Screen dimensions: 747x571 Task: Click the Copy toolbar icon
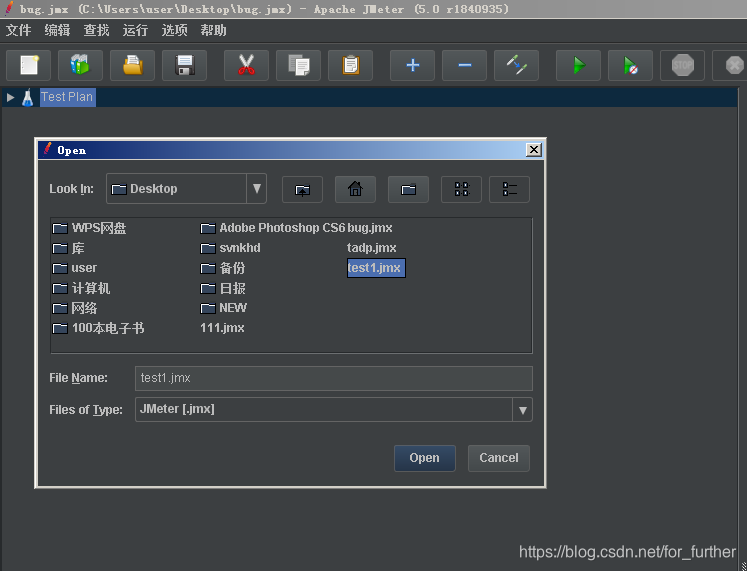point(298,65)
